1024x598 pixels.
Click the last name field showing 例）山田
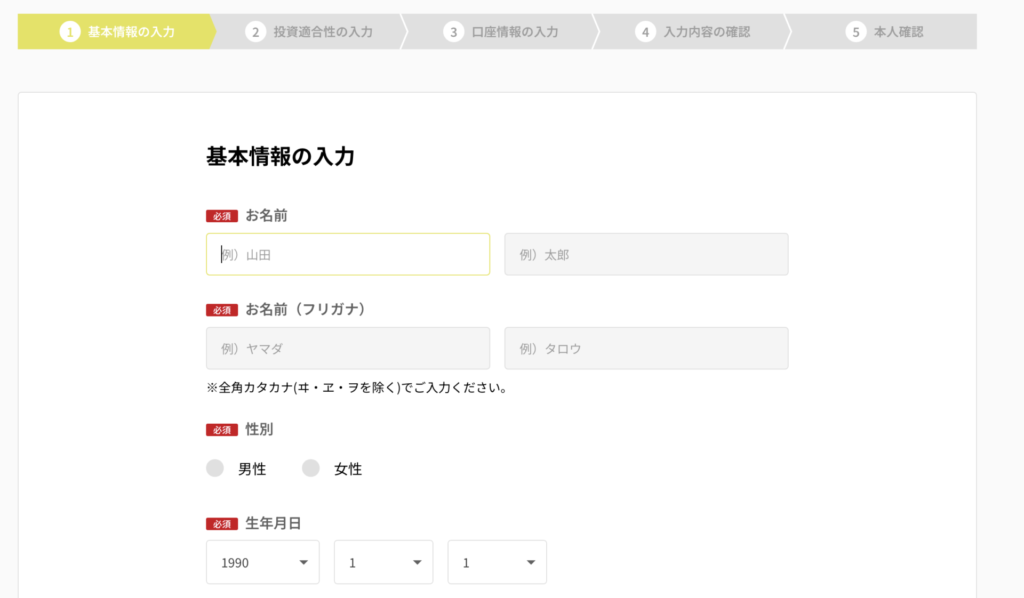tap(347, 254)
